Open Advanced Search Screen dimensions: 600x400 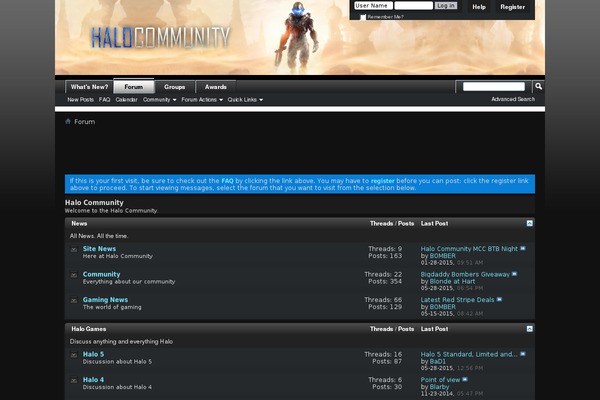coord(513,99)
